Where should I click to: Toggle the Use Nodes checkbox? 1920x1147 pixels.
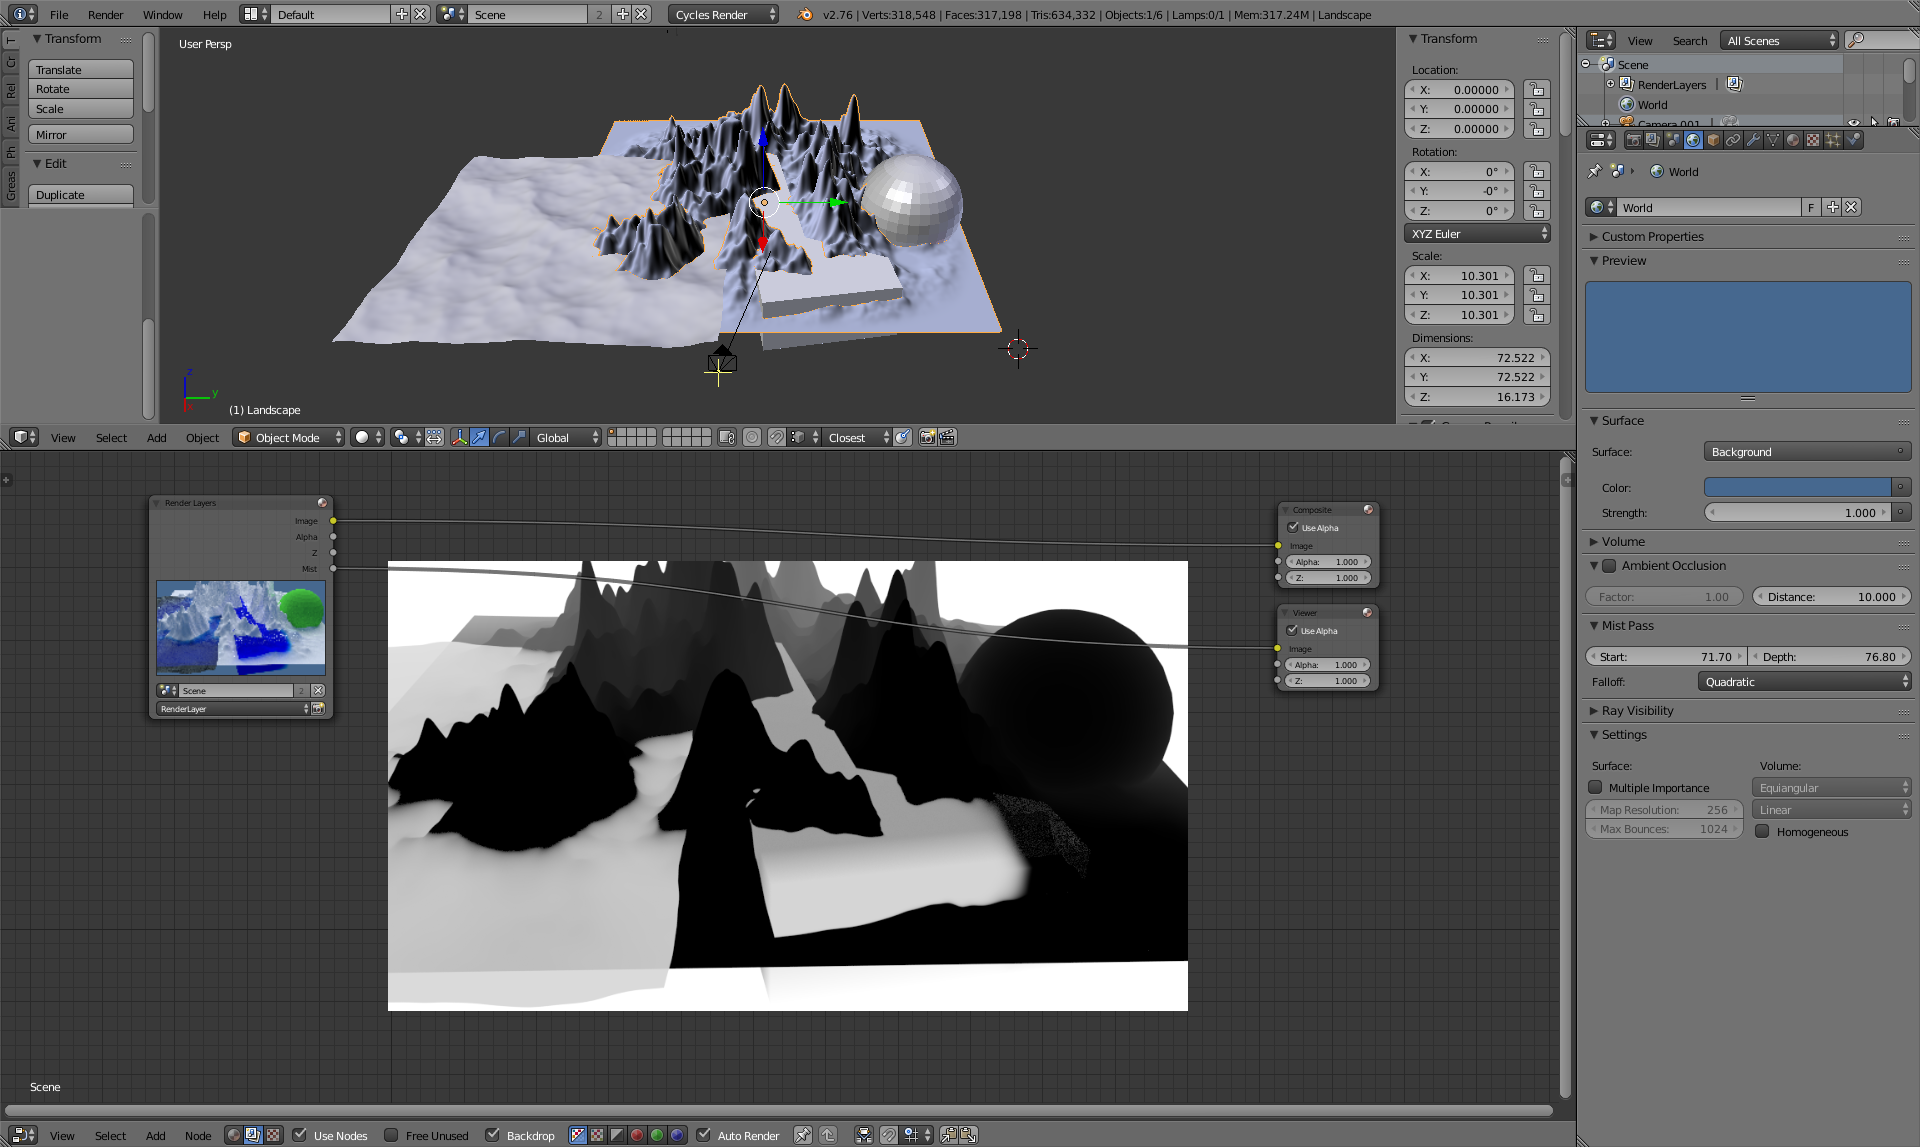(299, 1135)
